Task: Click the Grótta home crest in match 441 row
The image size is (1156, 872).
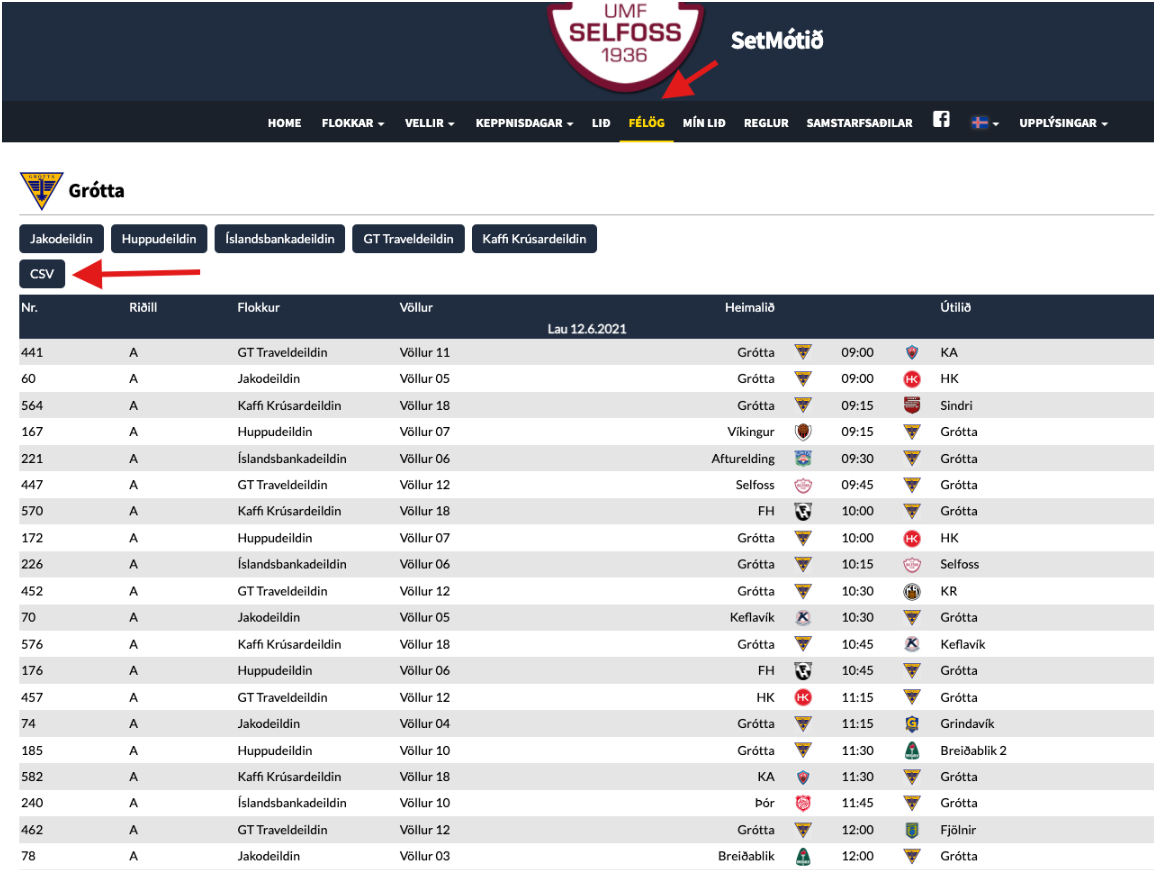Action: click(803, 352)
